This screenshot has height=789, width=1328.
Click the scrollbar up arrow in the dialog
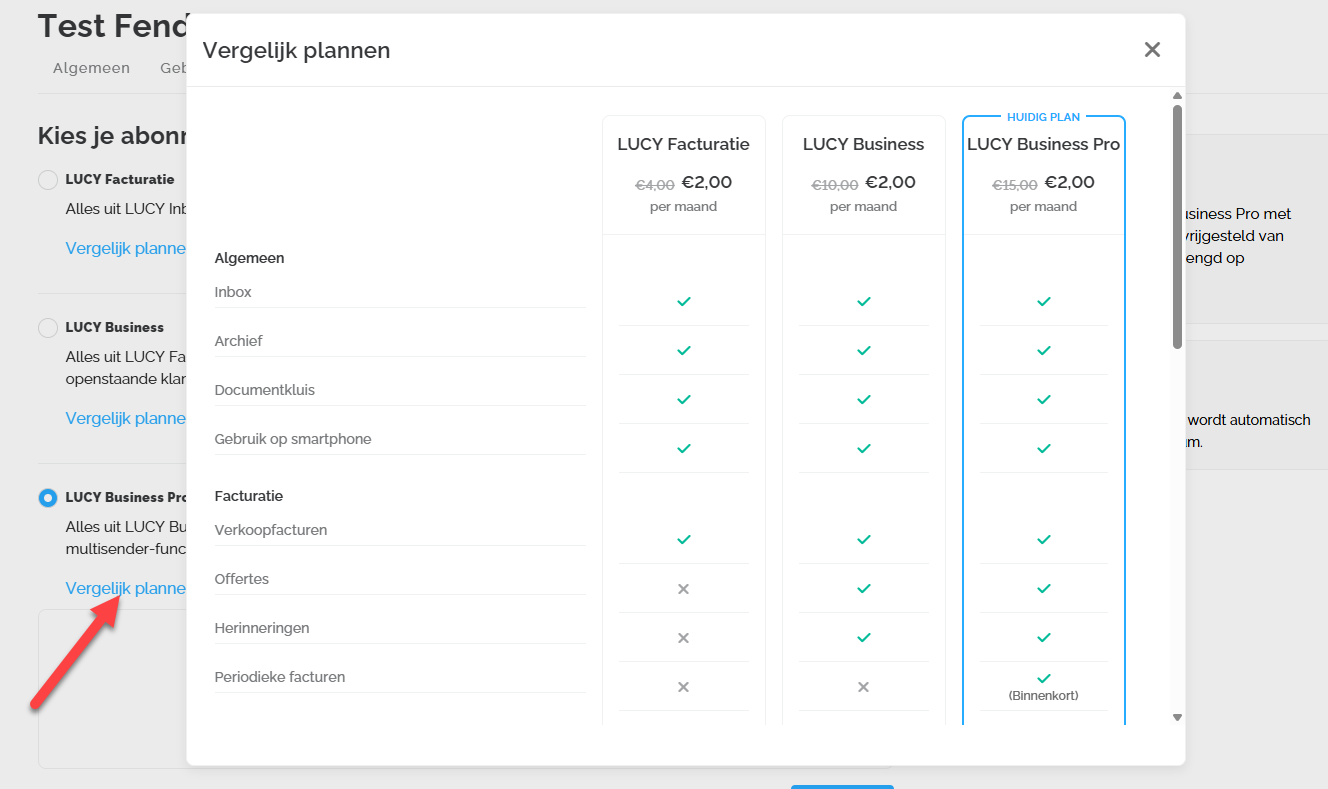click(1177, 96)
